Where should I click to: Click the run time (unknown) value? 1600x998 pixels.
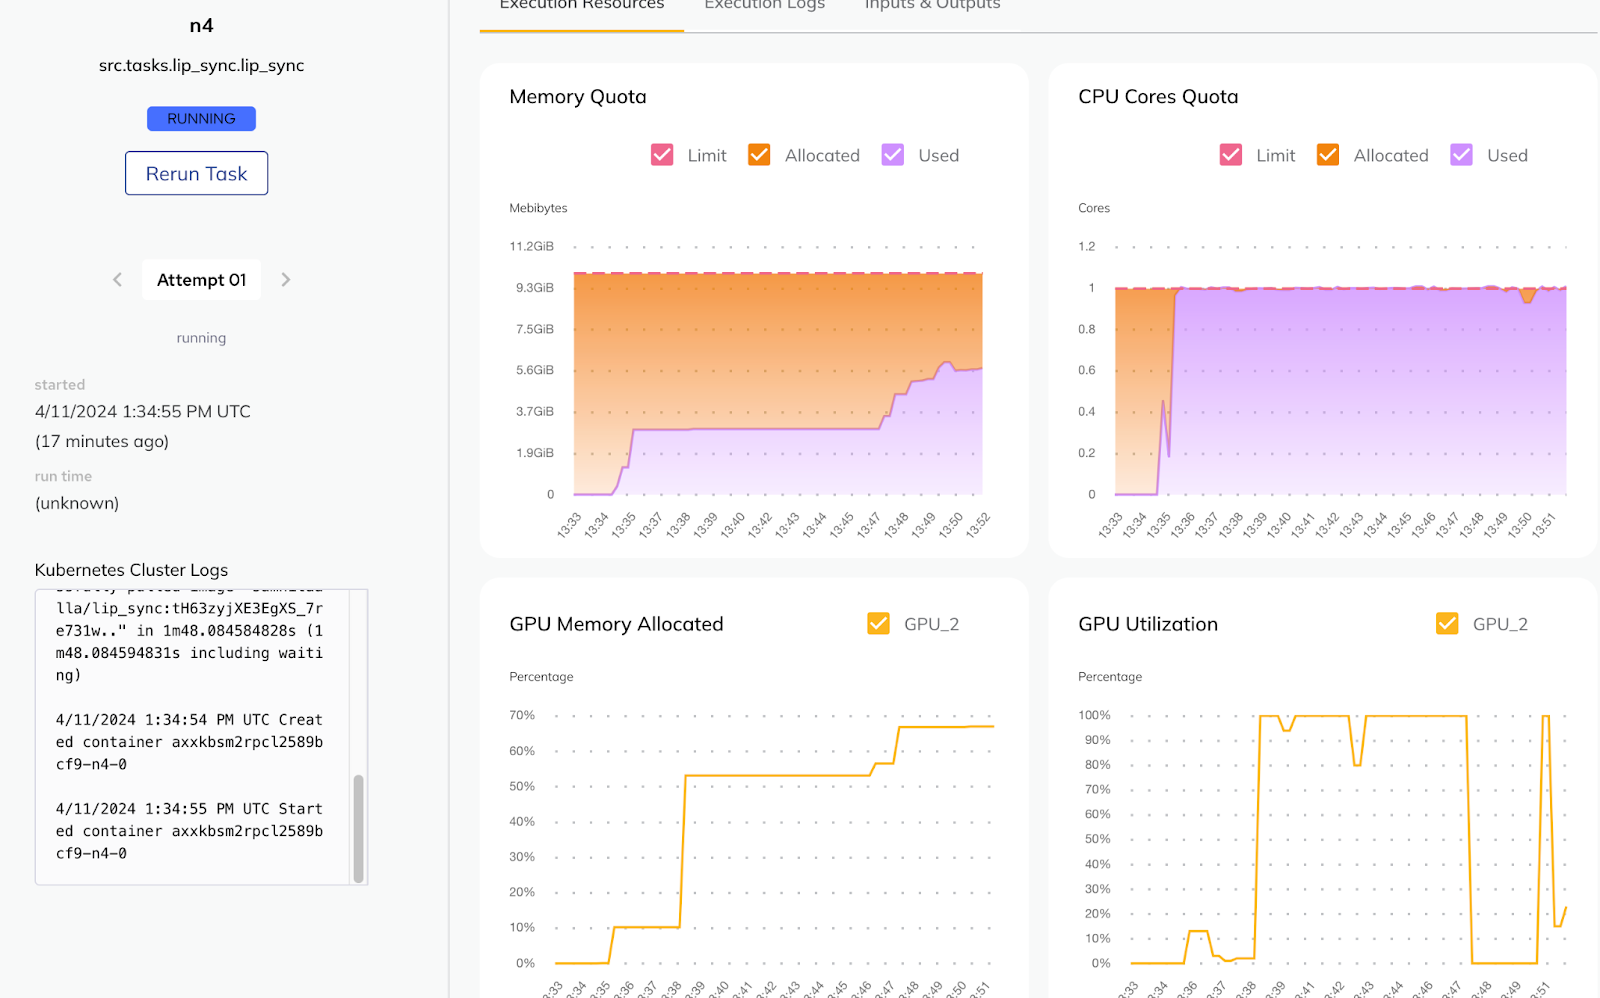[77, 503]
